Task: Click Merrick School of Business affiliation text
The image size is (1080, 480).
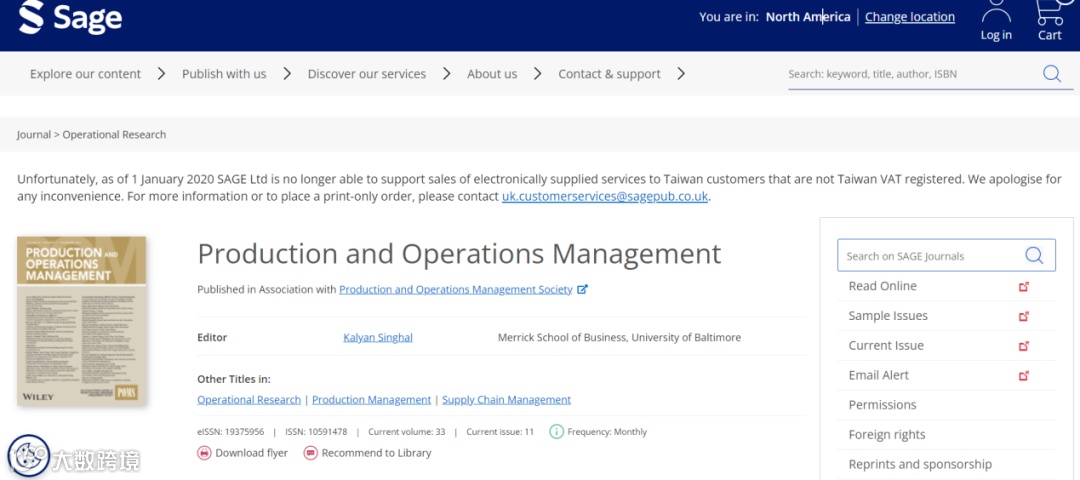Action: [x=619, y=337]
